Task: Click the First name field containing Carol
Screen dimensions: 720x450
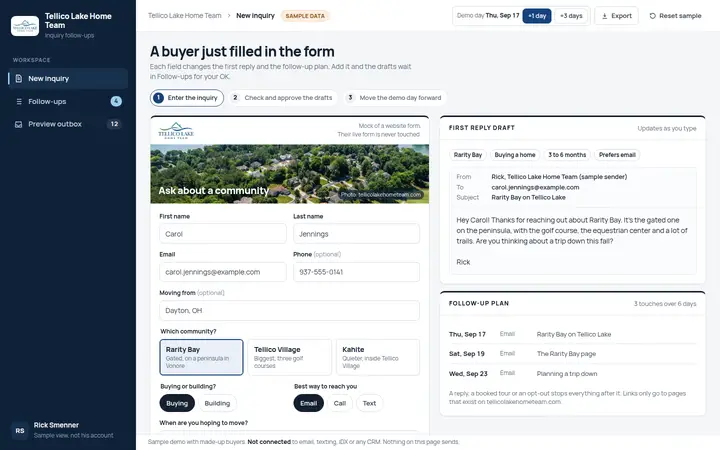Action: pos(223,234)
